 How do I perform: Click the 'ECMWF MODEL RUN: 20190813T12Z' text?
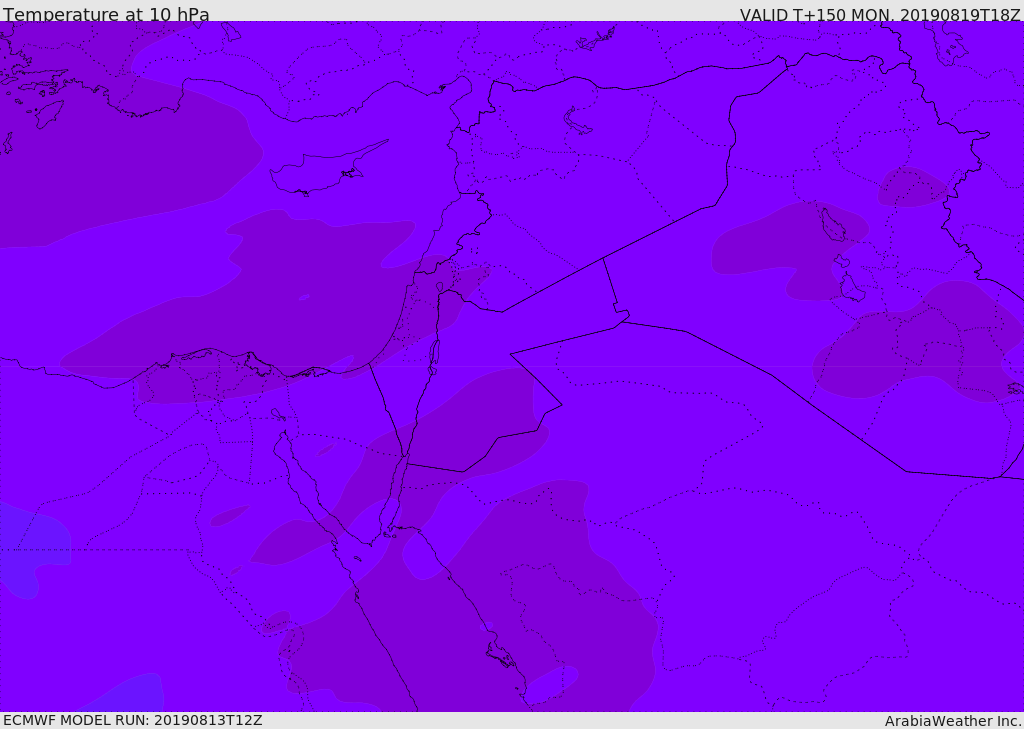coord(133,720)
